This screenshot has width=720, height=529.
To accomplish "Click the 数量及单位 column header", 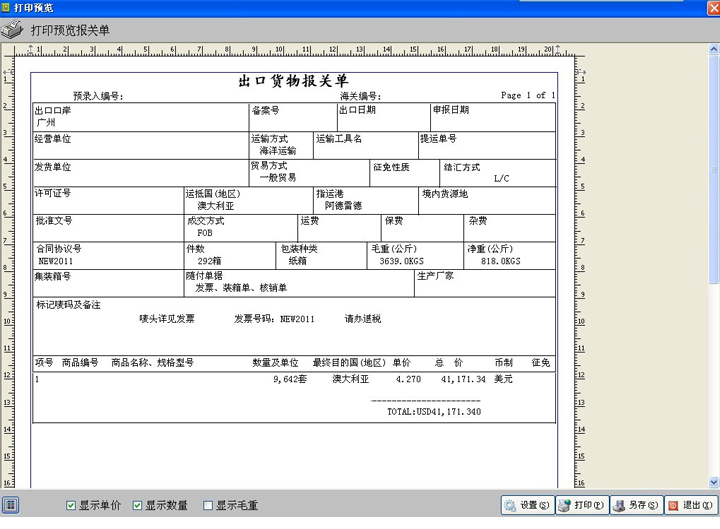I will point(276,363).
